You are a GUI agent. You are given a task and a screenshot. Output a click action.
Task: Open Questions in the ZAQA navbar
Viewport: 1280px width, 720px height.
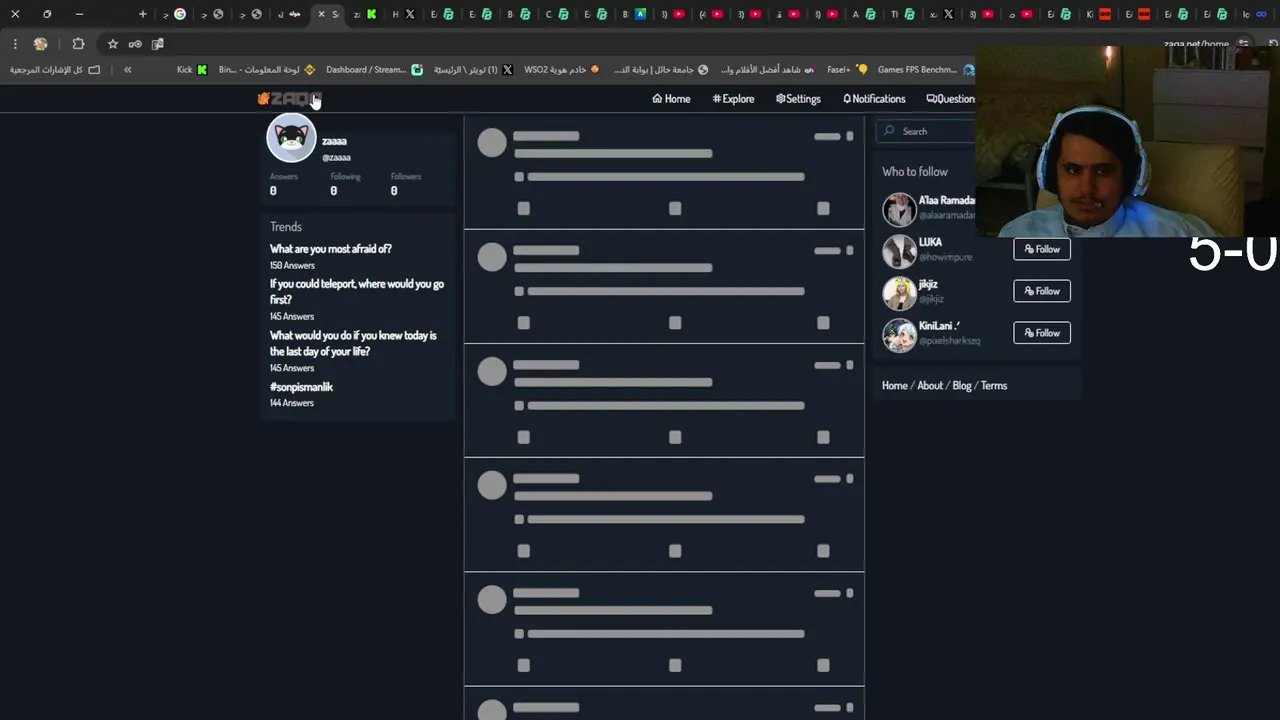tap(951, 99)
